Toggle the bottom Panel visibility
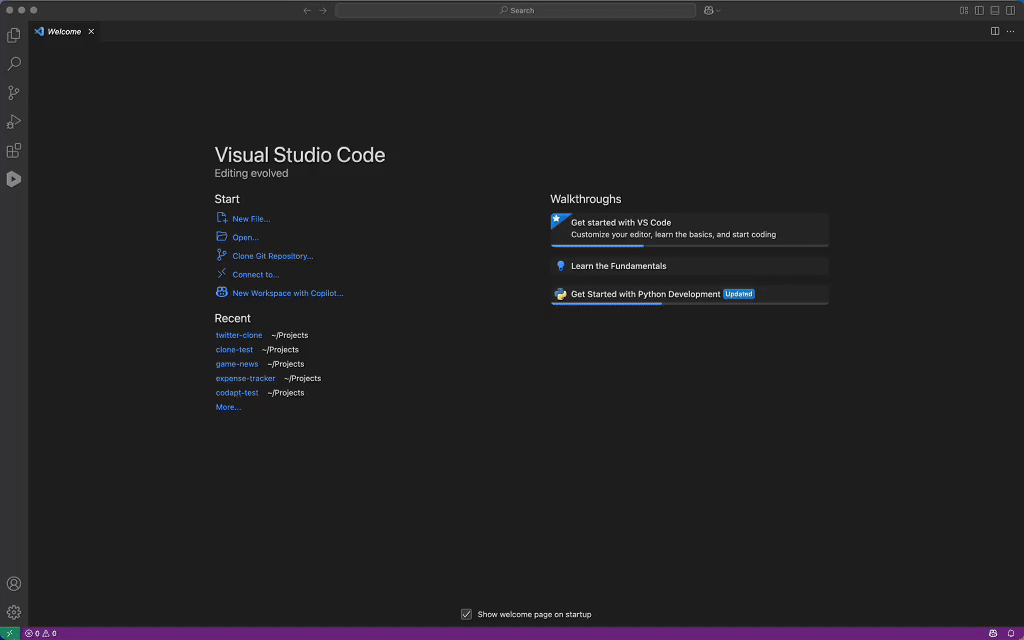 (x=995, y=10)
